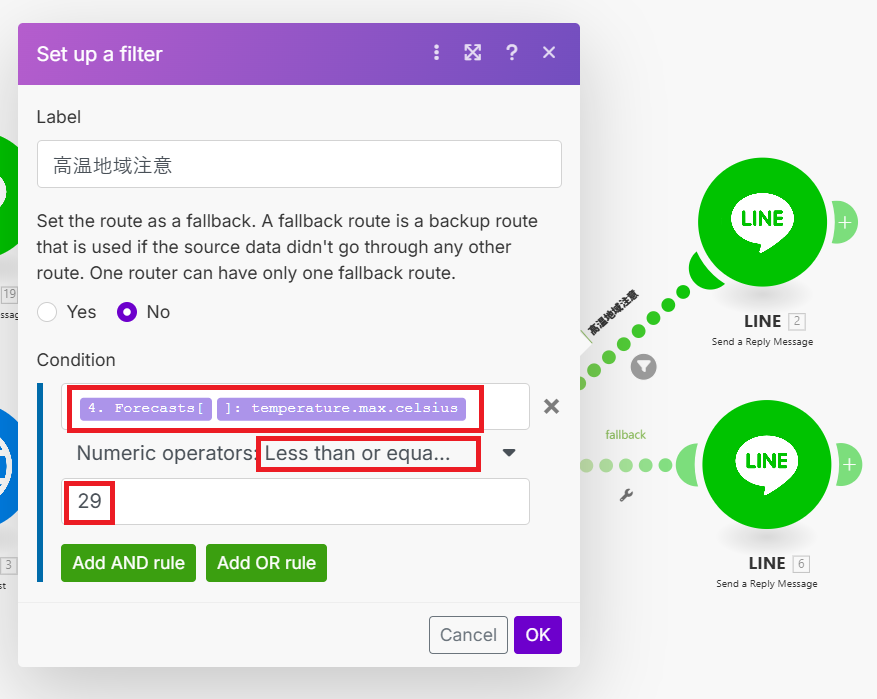Remove the condition with the X icon
Viewport: 877px width, 699px height.
[x=551, y=407]
